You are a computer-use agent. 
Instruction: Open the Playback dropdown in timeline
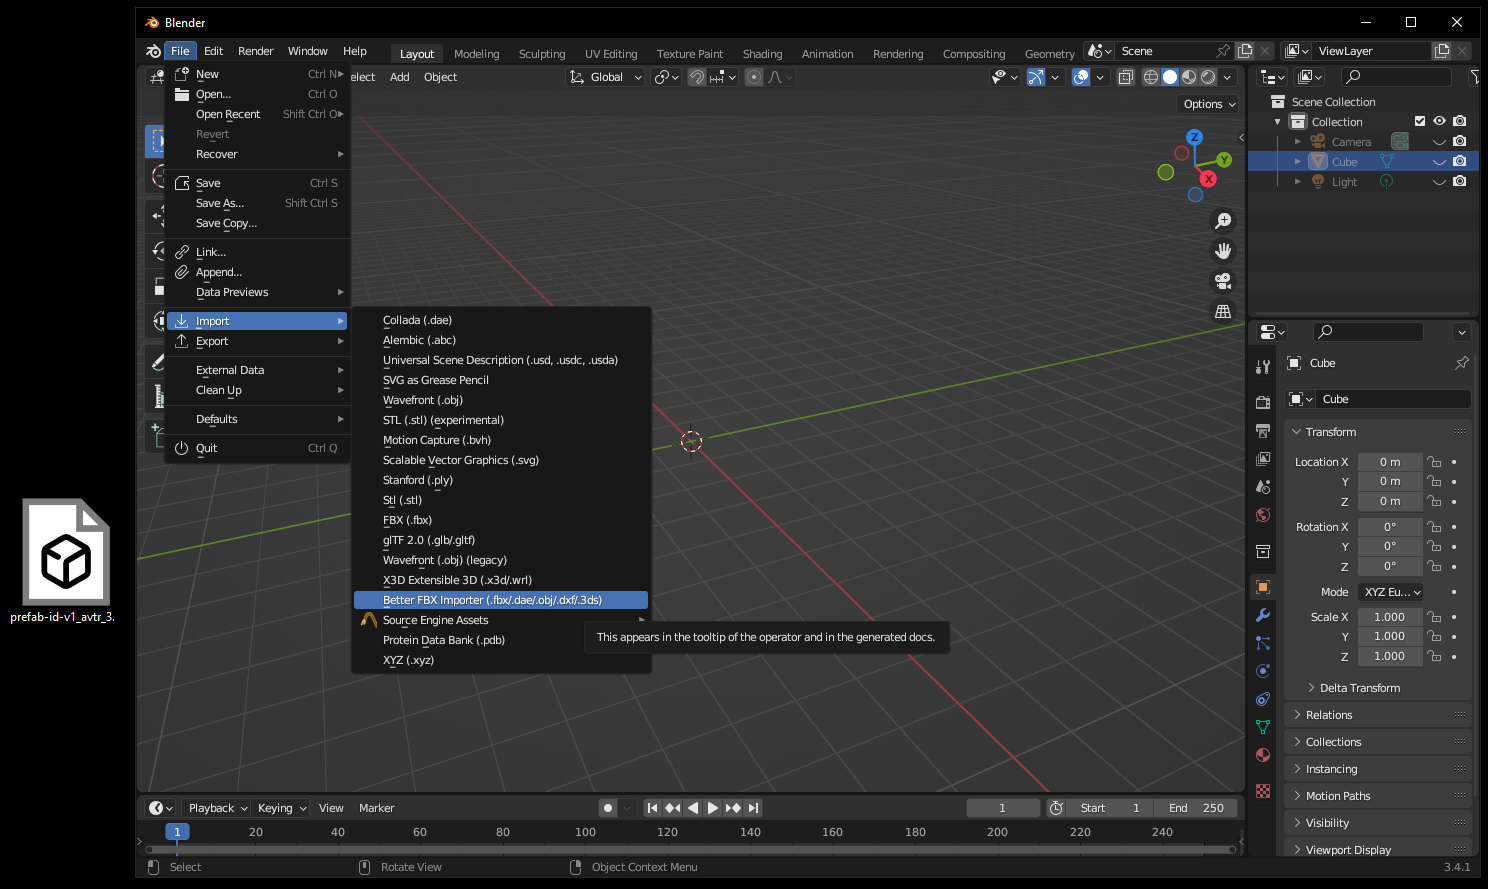(x=217, y=808)
